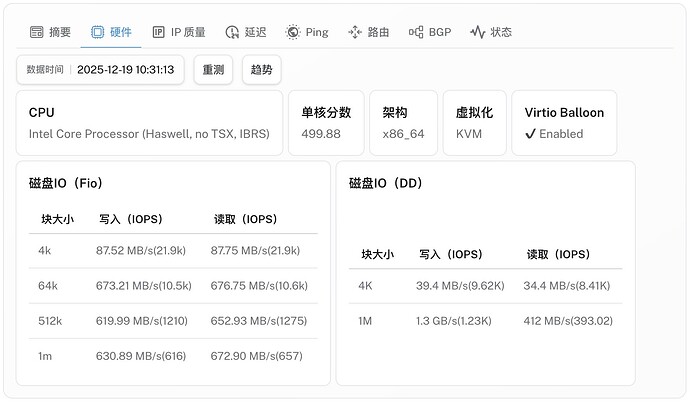Image resolution: width=690 pixels, height=403 pixels.
Task: Click Fio read value 676.75 MB/s(10.6k)
Action: click(259, 286)
